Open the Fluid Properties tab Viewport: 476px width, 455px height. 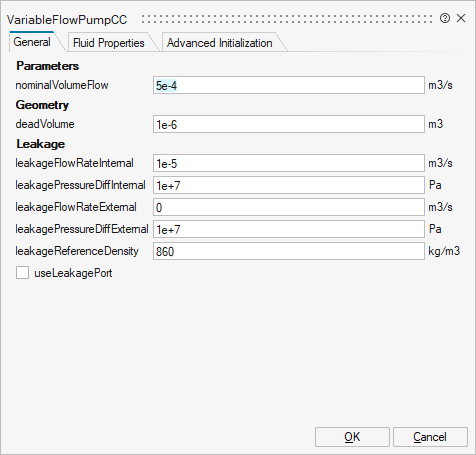[109, 43]
